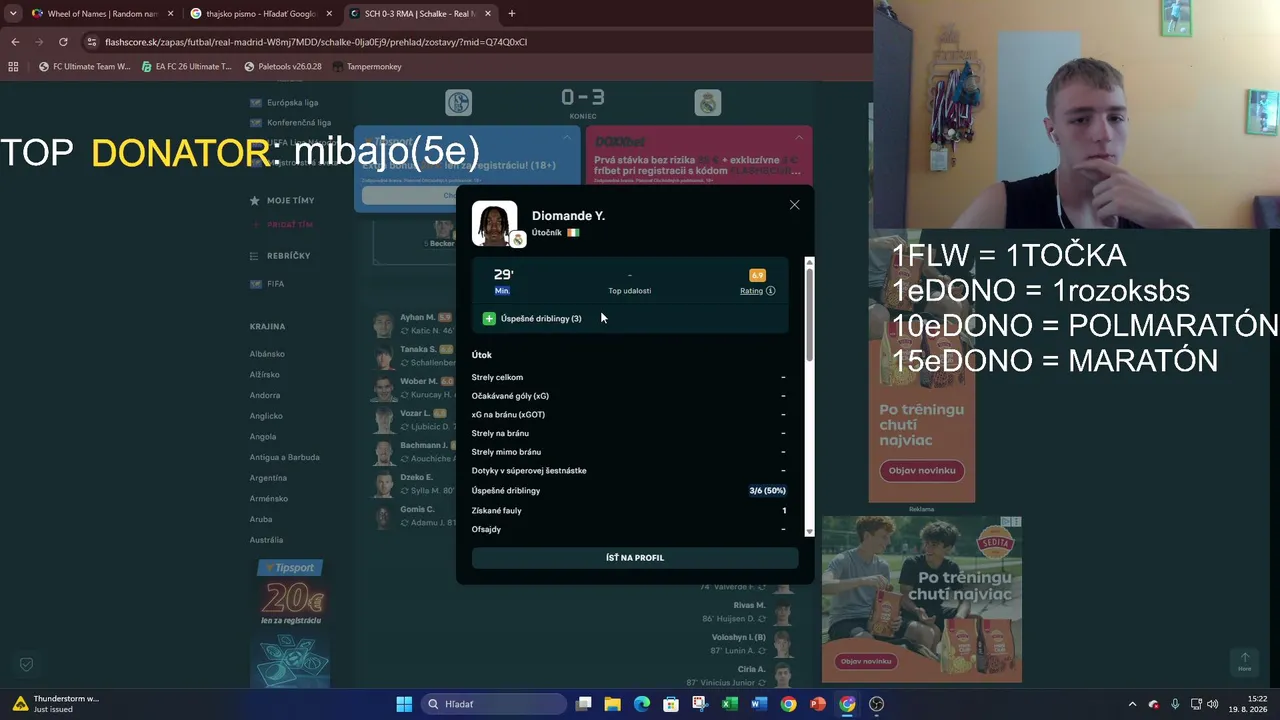Open File Explorer from the taskbar

(612, 704)
